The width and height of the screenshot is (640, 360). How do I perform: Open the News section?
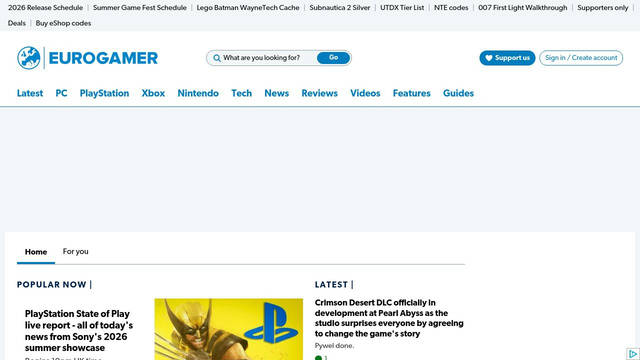click(276, 93)
